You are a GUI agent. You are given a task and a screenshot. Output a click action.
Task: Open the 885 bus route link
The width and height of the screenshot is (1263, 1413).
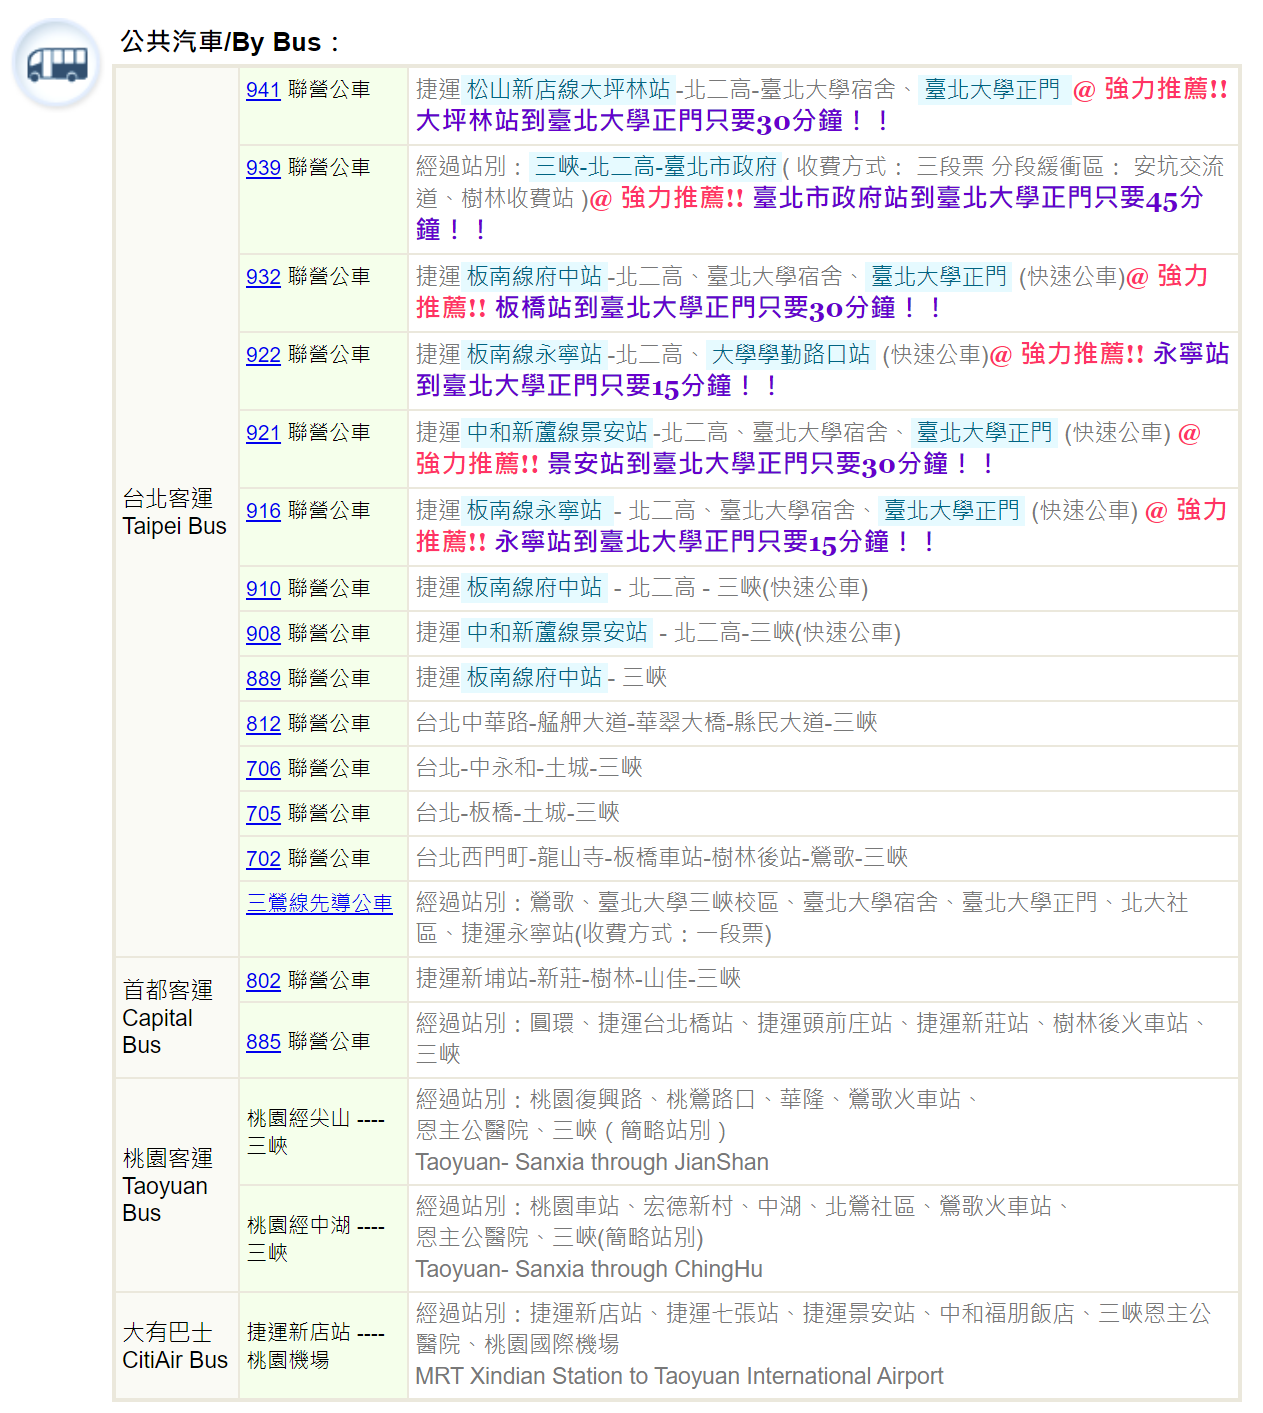263,1042
